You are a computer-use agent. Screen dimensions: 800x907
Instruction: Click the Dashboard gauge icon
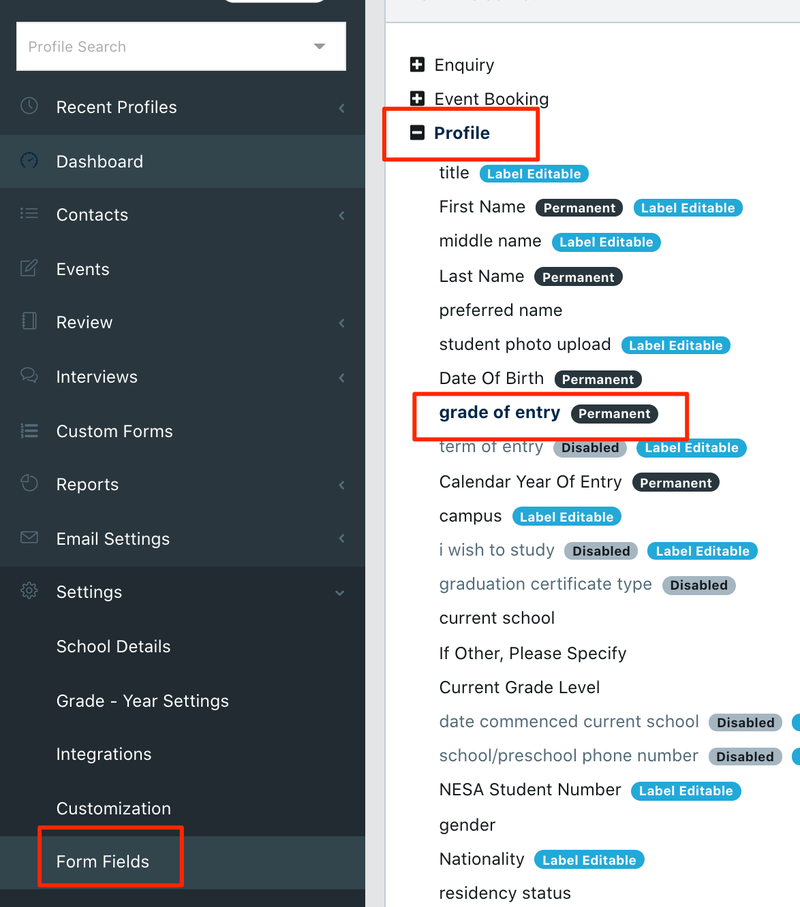(29, 161)
